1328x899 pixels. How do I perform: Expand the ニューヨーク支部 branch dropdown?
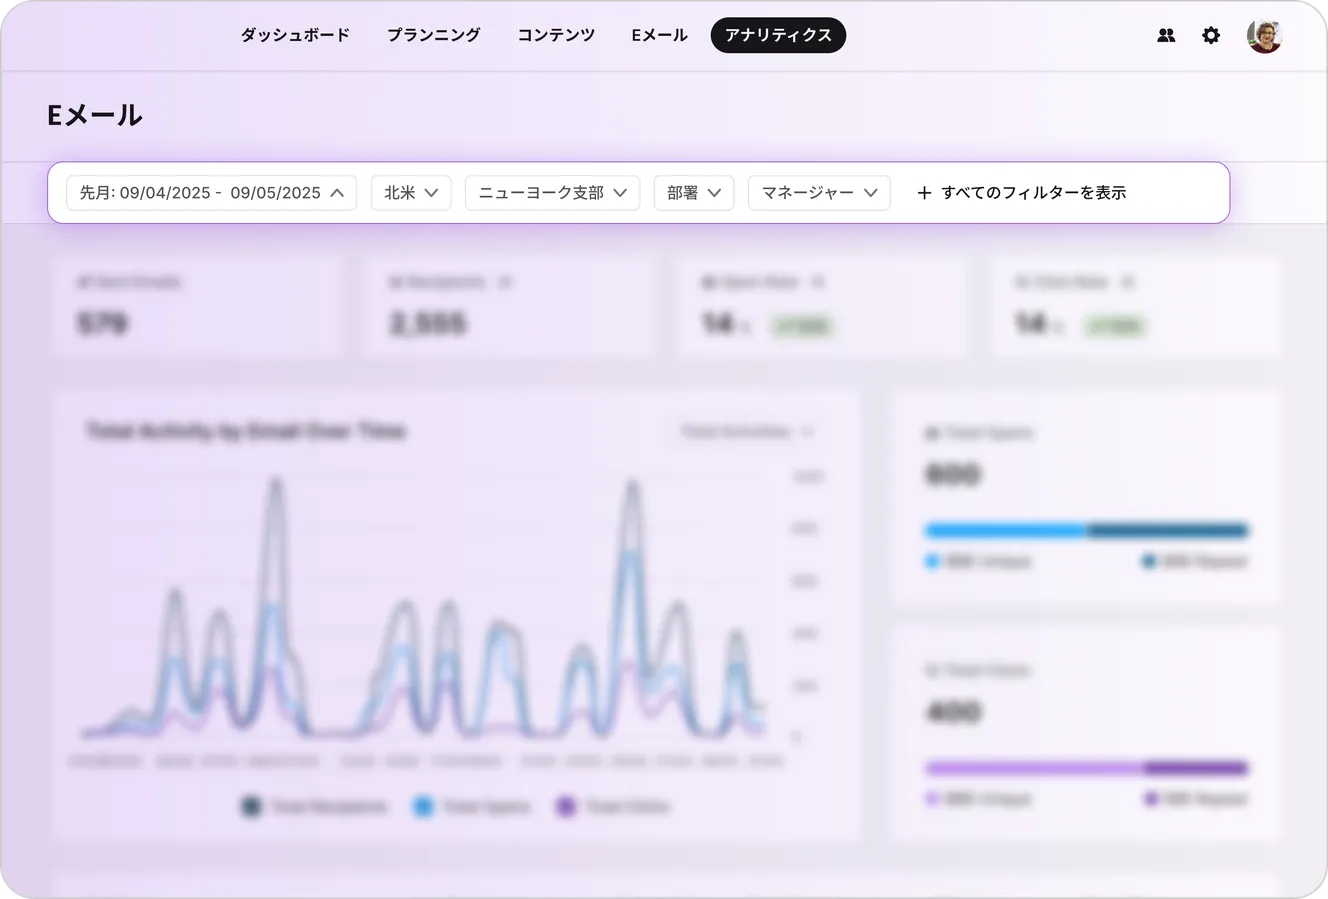pyautogui.click(x=552, y=193)
